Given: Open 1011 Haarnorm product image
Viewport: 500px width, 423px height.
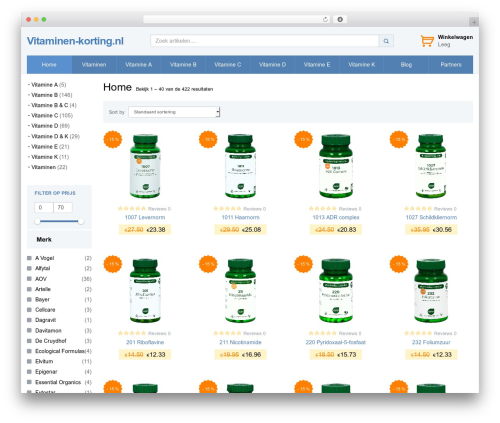Looking at the screenshot, I should click(x=240, y=166).
